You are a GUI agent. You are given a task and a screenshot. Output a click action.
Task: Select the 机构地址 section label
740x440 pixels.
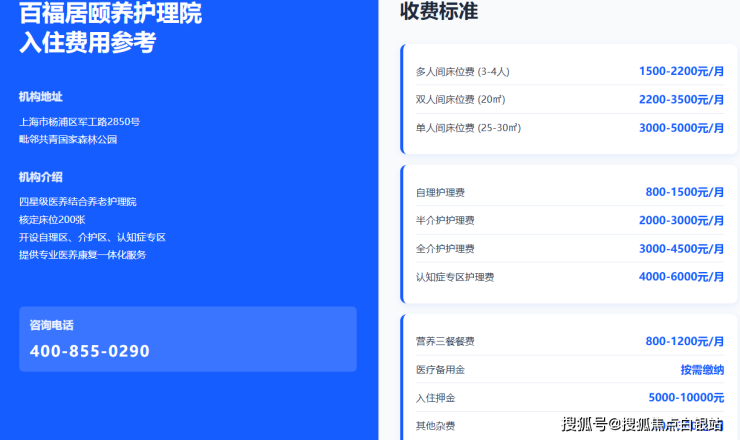pyautogui.click(x=41, y=97)
